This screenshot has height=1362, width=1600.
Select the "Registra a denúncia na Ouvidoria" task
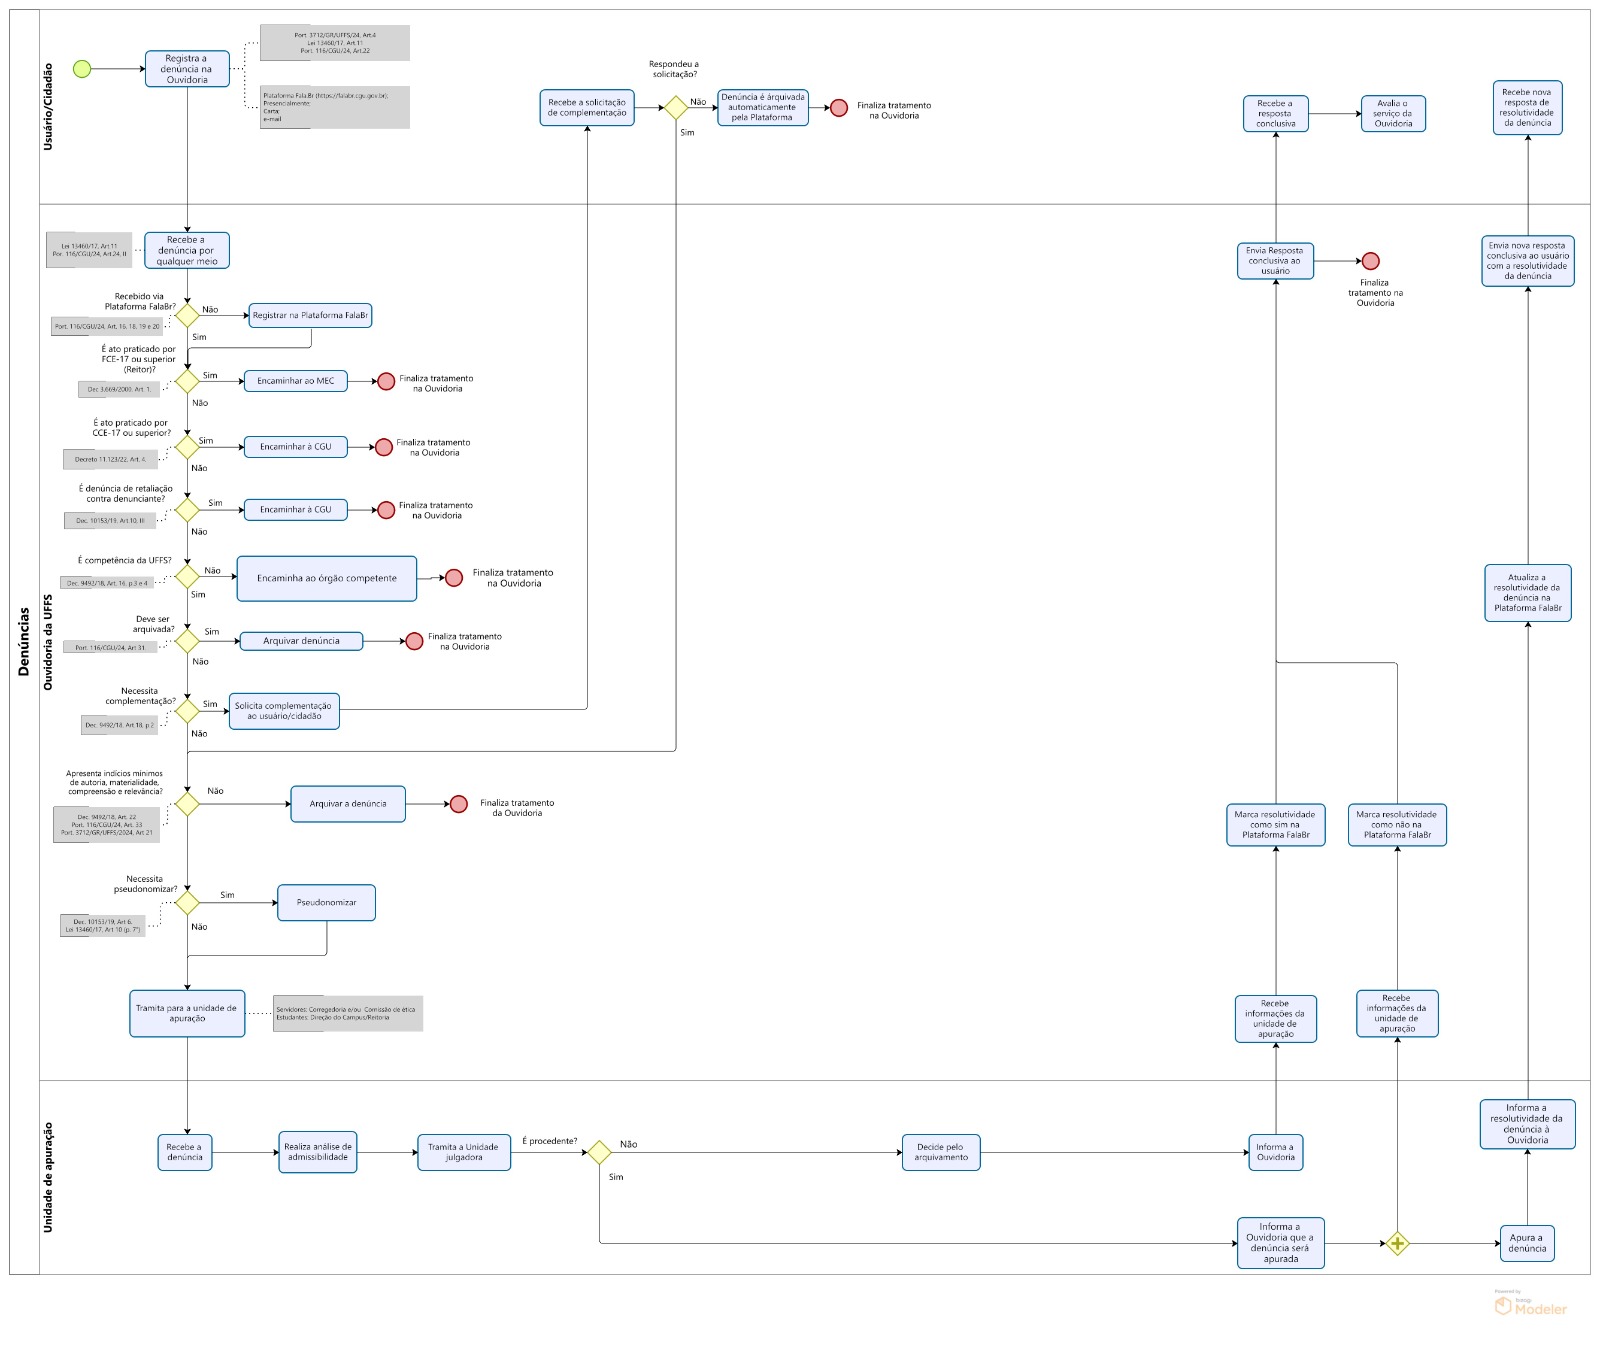tap(187, 69)
